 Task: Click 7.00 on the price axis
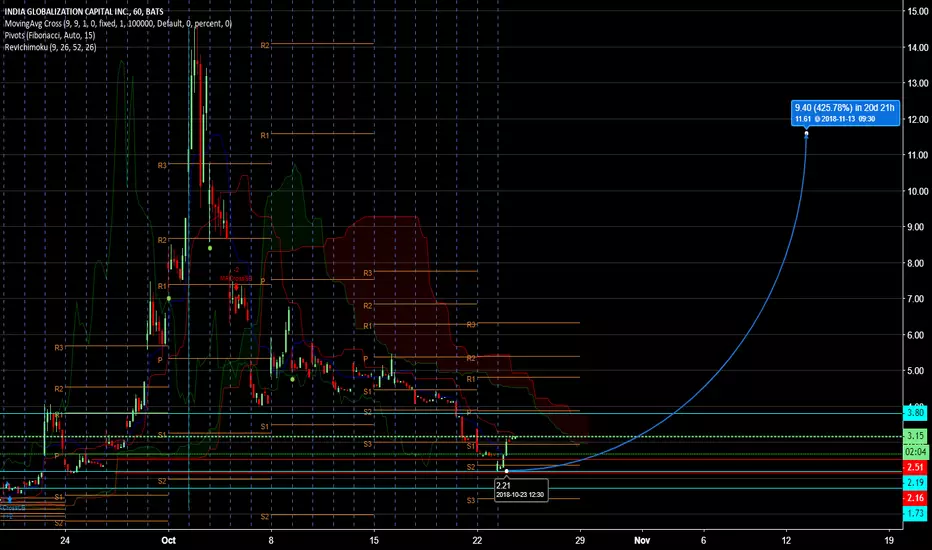(918, 299)
